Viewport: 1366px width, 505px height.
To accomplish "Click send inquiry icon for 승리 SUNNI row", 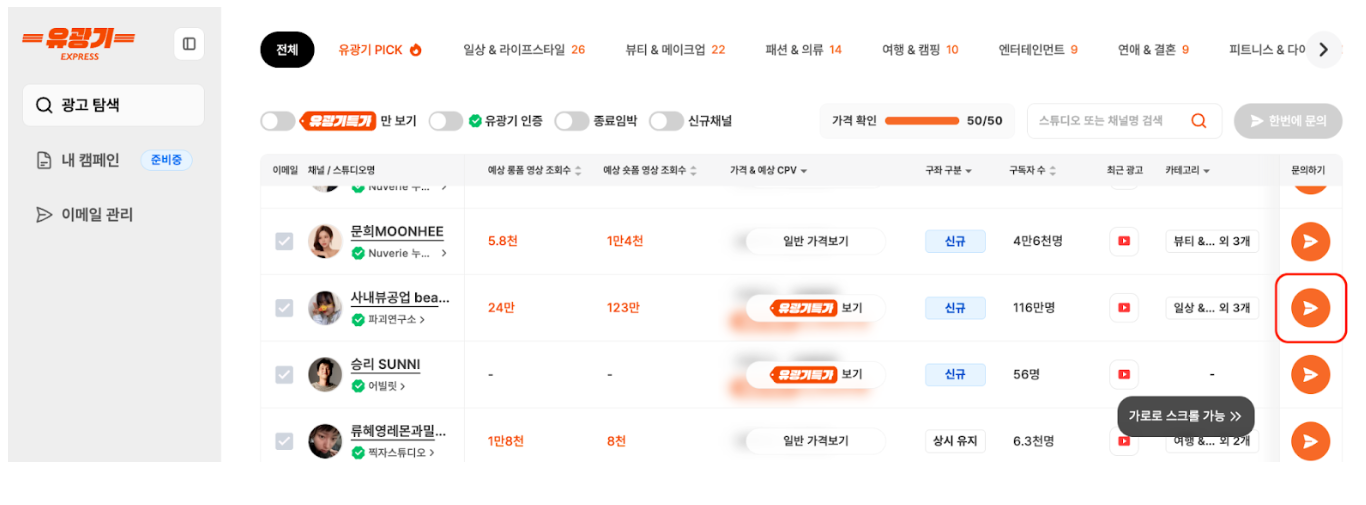I will [x=1310, y=374].
